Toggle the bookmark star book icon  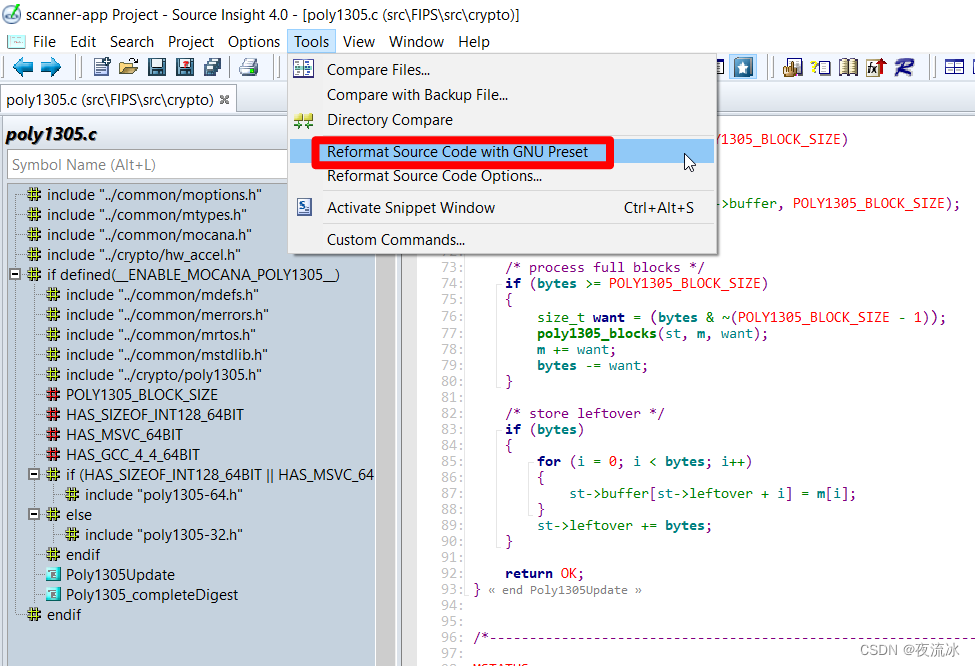(x=743, y=67)
